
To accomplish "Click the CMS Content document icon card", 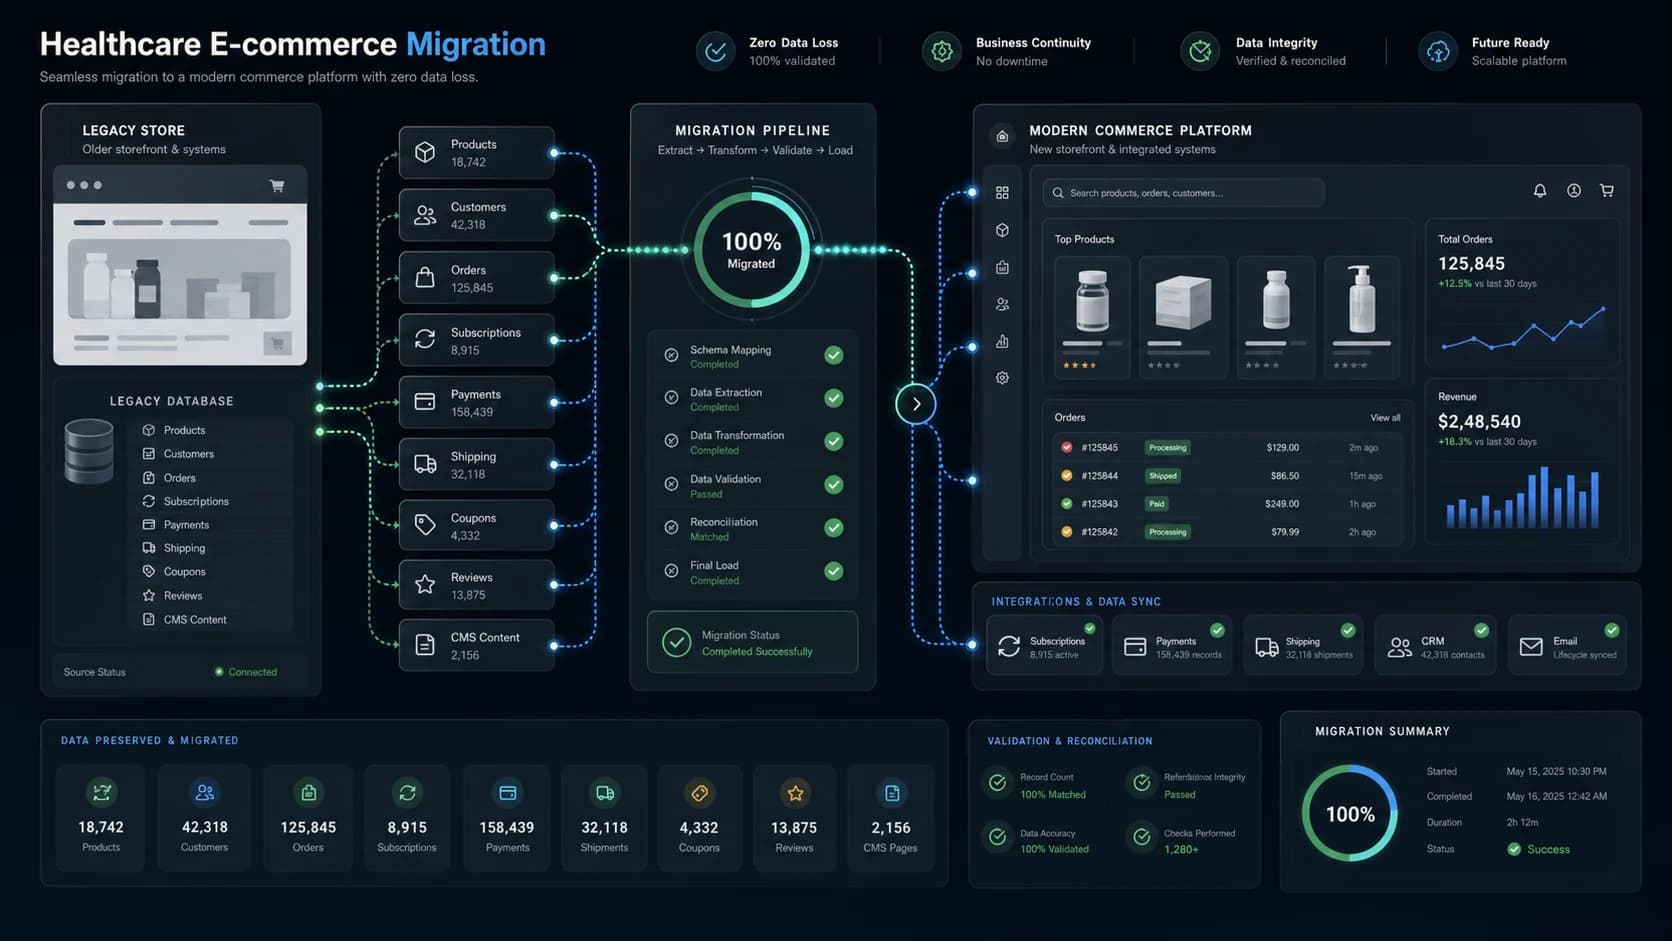I will [x=476, y=645].
